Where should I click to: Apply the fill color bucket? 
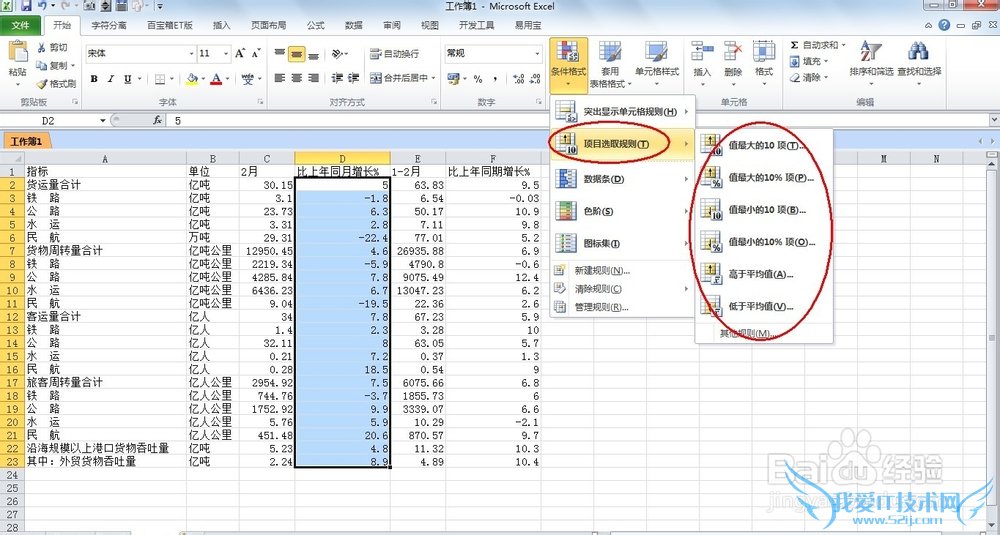click(x=192, y=78)
